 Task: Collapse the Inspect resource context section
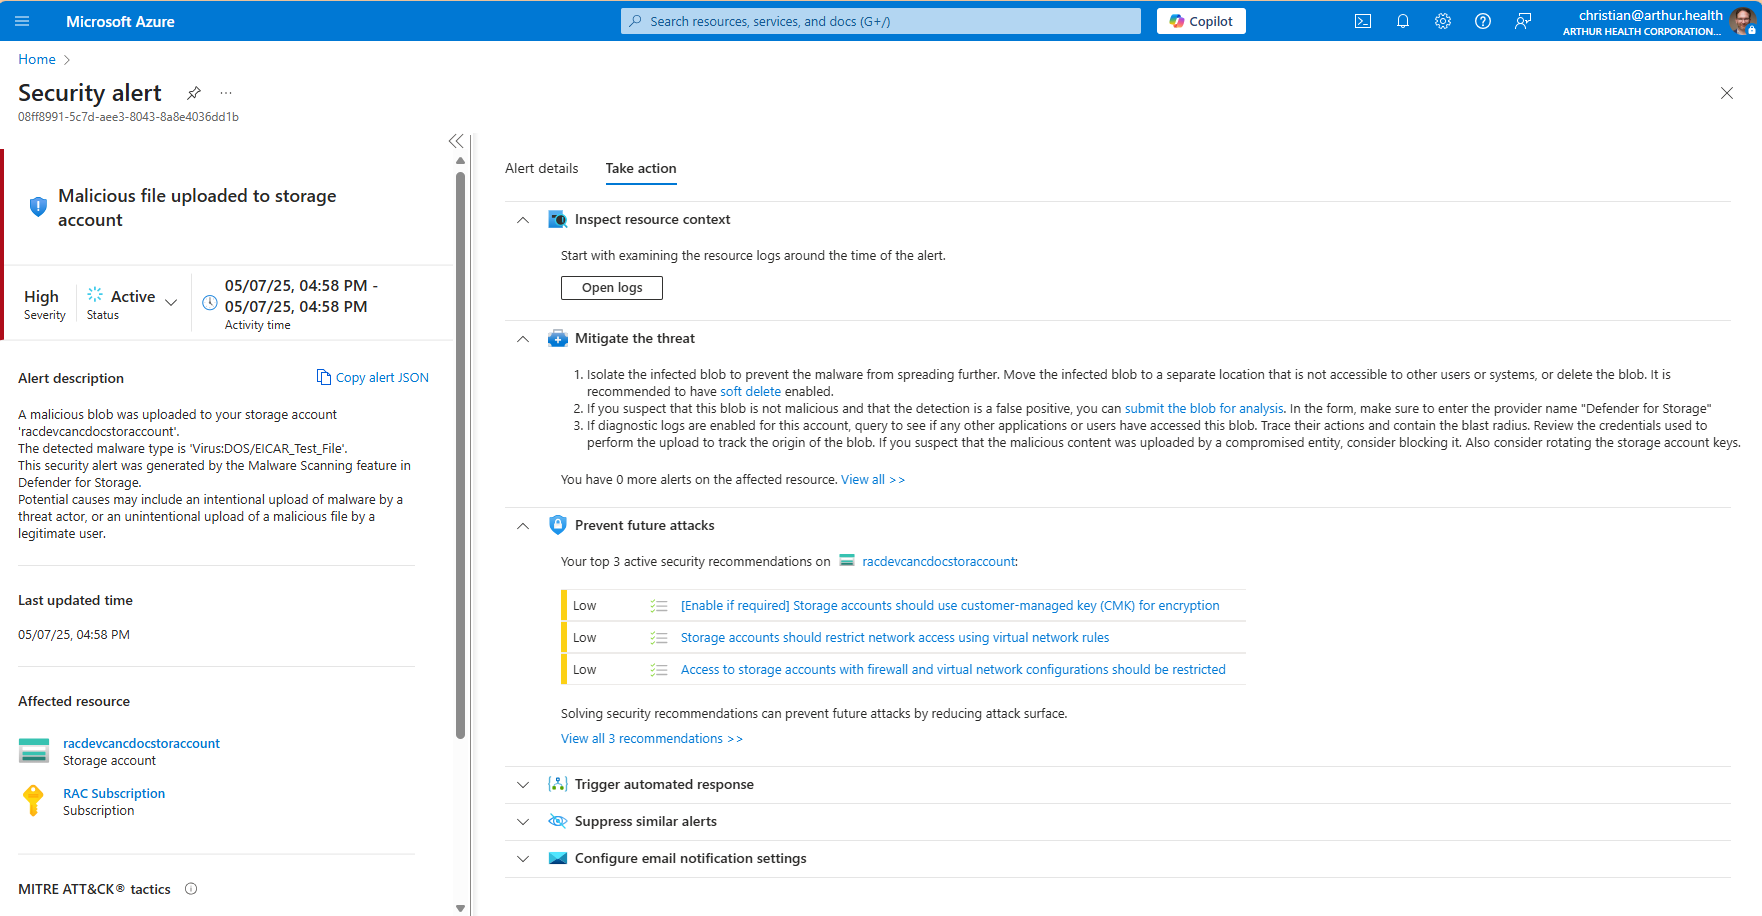click(523, 220)
